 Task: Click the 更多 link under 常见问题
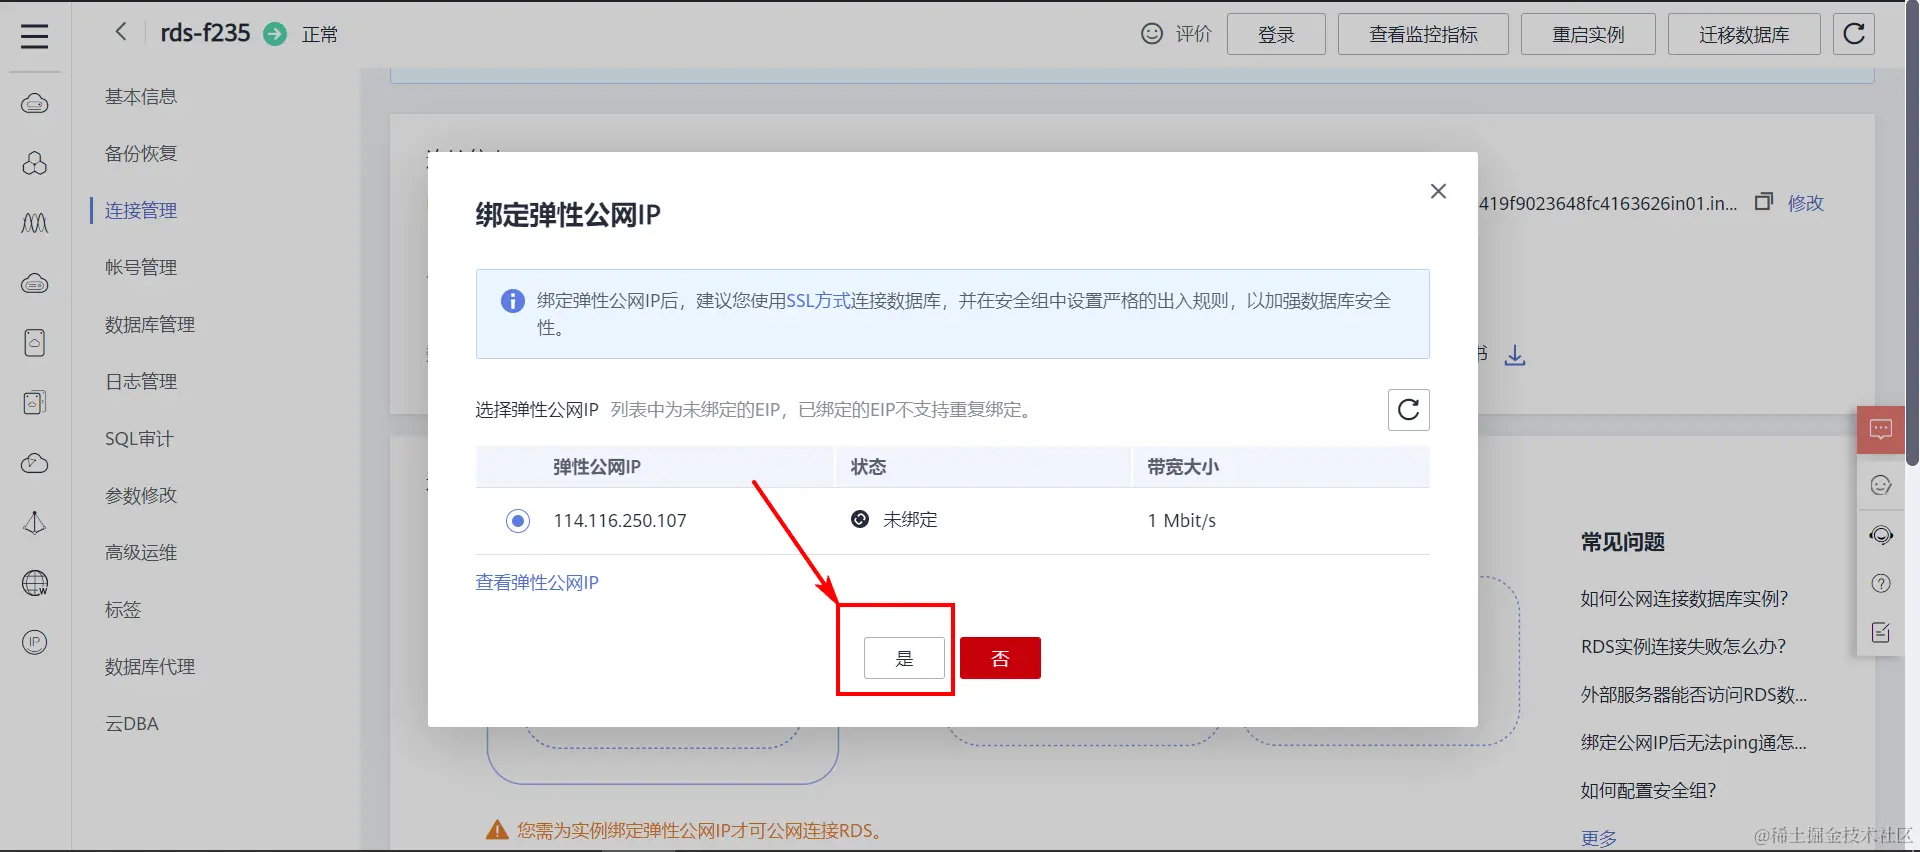(1598, 838)
